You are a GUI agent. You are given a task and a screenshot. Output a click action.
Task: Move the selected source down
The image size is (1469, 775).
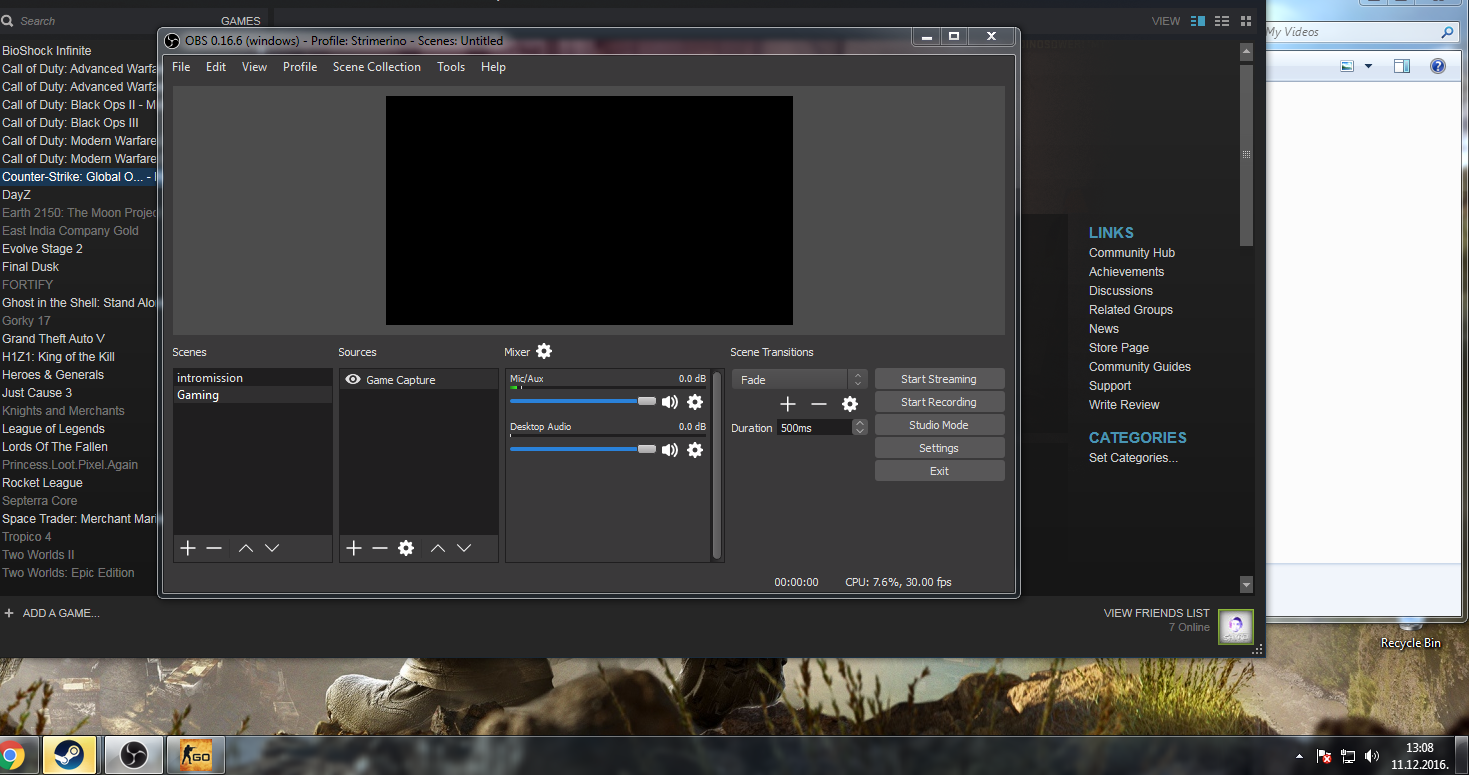tap(464, 548)
